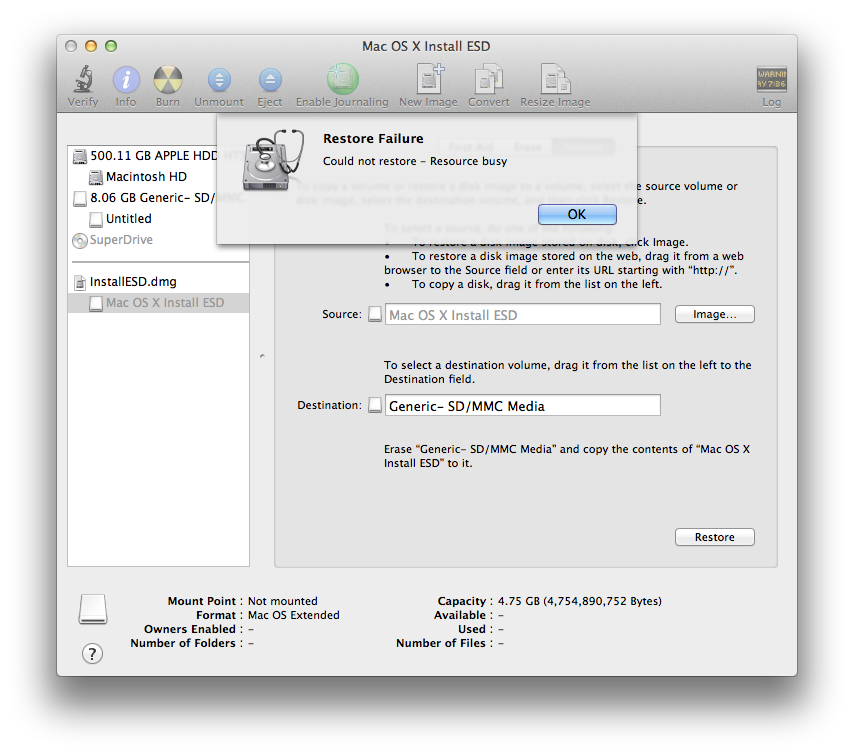Image resolution: width=854 pixels, height=755 pixels.
Task: Select the Burn disc icon
Action: (x=168, y=80)
